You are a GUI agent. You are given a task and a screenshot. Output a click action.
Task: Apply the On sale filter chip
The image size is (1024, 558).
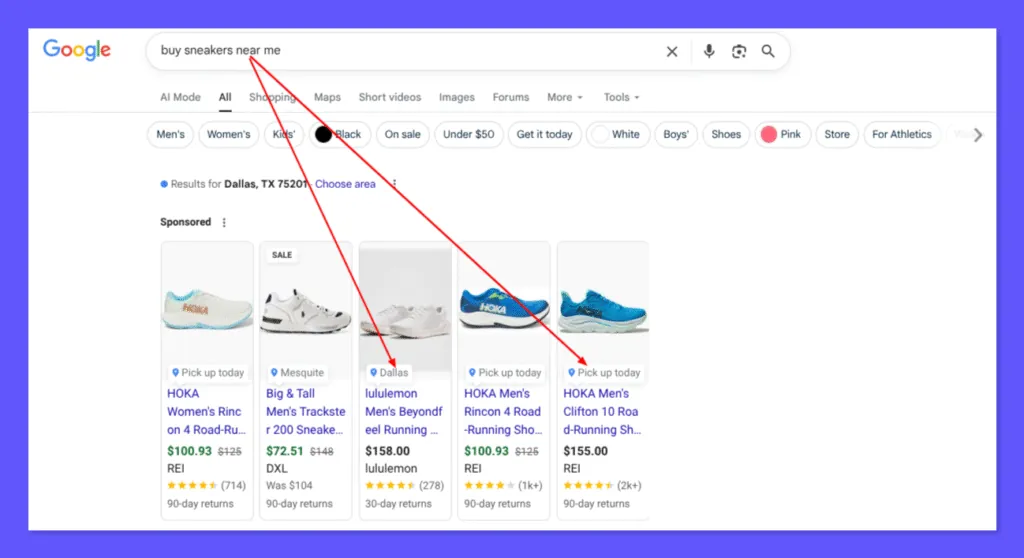click(x=402, y=134)
